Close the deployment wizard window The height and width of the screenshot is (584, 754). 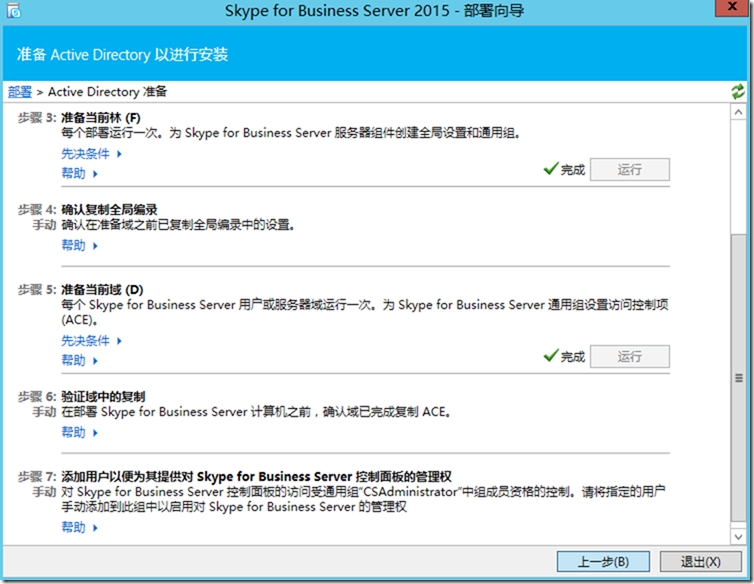point(732,8)
